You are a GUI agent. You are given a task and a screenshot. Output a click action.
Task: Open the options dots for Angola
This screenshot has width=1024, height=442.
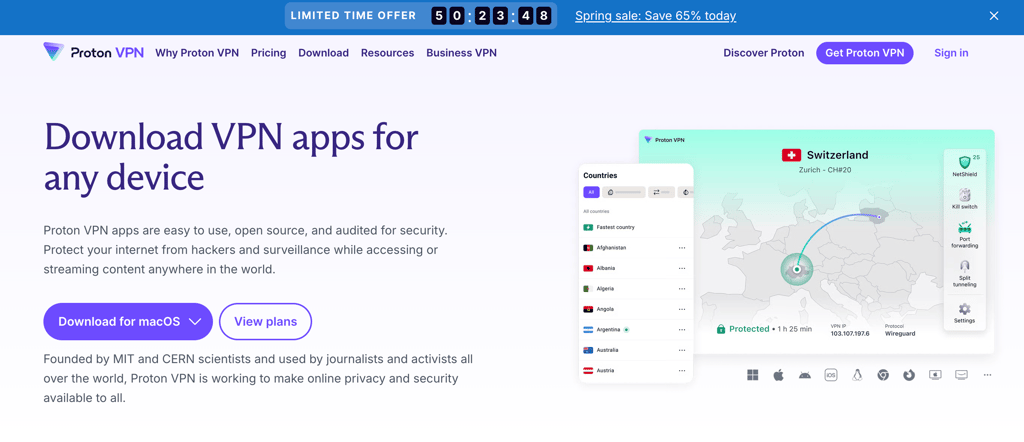pyautogui.click(x=682, y=309)
